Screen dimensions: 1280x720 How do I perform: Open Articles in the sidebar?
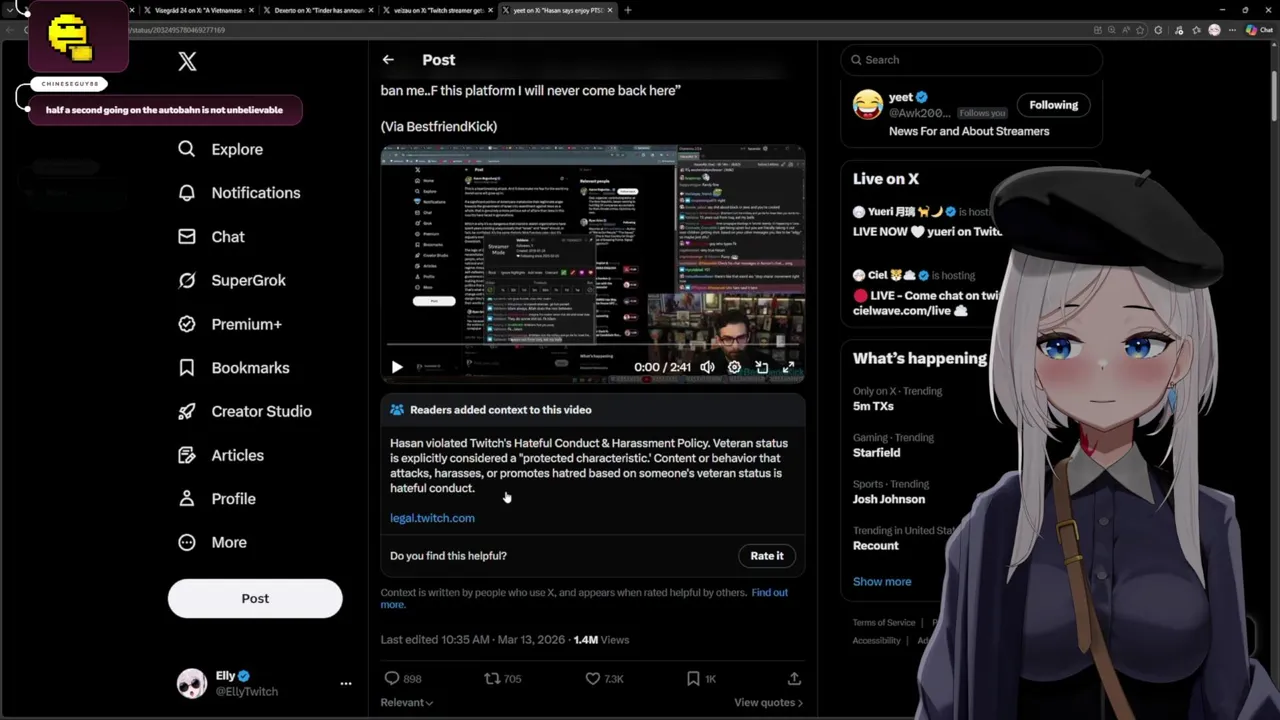pyautogui.click(x=220, y=455)
